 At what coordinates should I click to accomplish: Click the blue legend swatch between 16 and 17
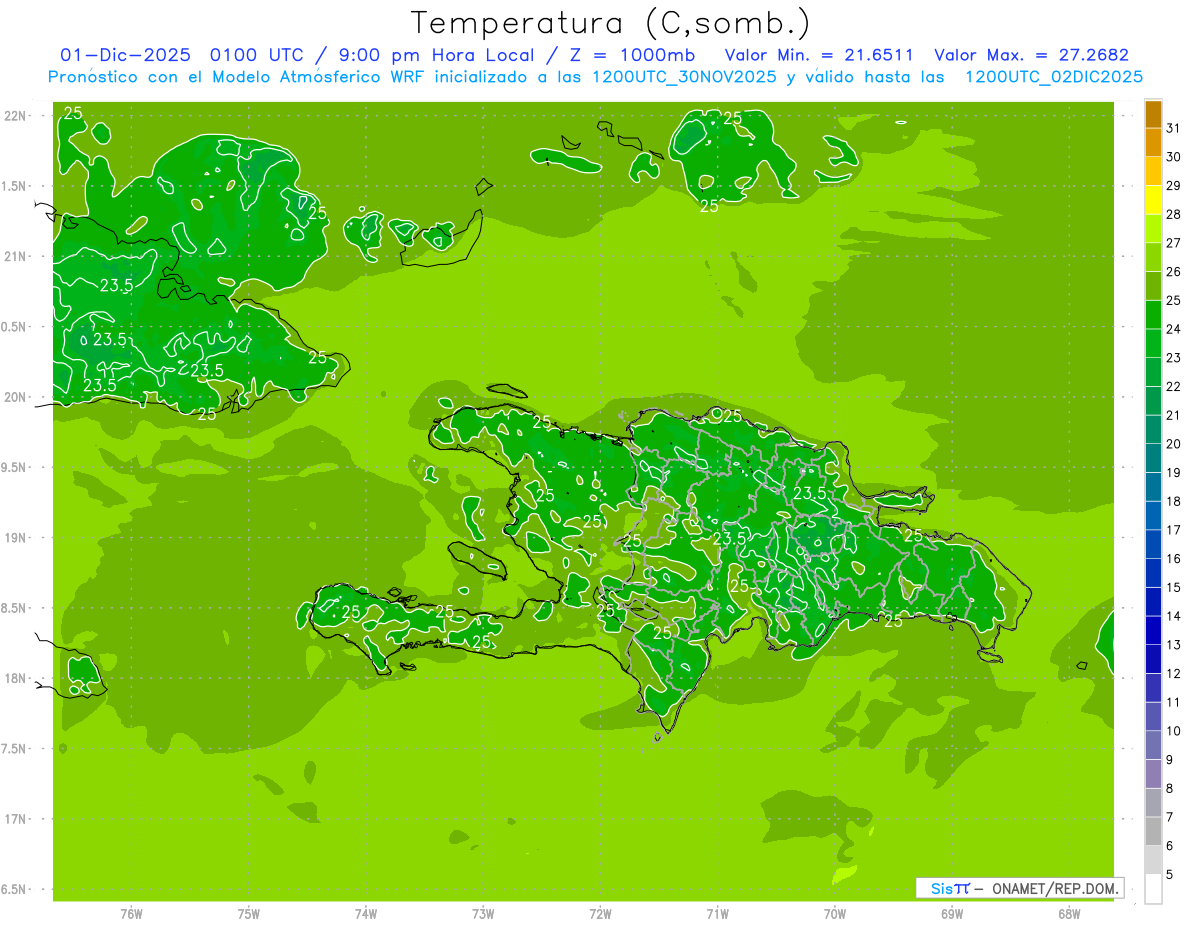click(x=1153, y=544)
